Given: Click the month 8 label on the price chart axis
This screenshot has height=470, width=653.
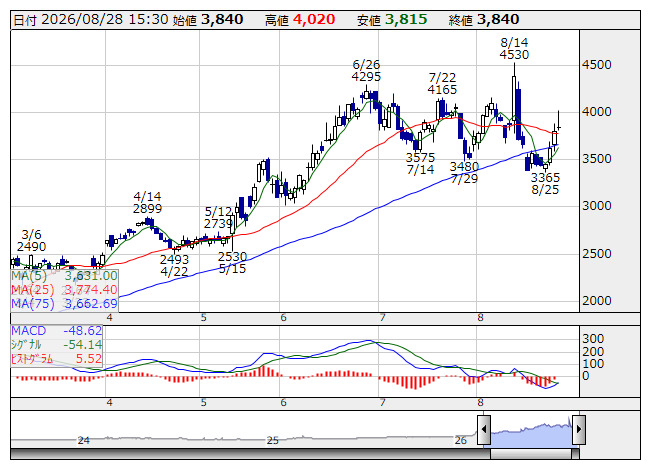Looking at the screenshot, I should pyautogui.click(x=480, y=318).
